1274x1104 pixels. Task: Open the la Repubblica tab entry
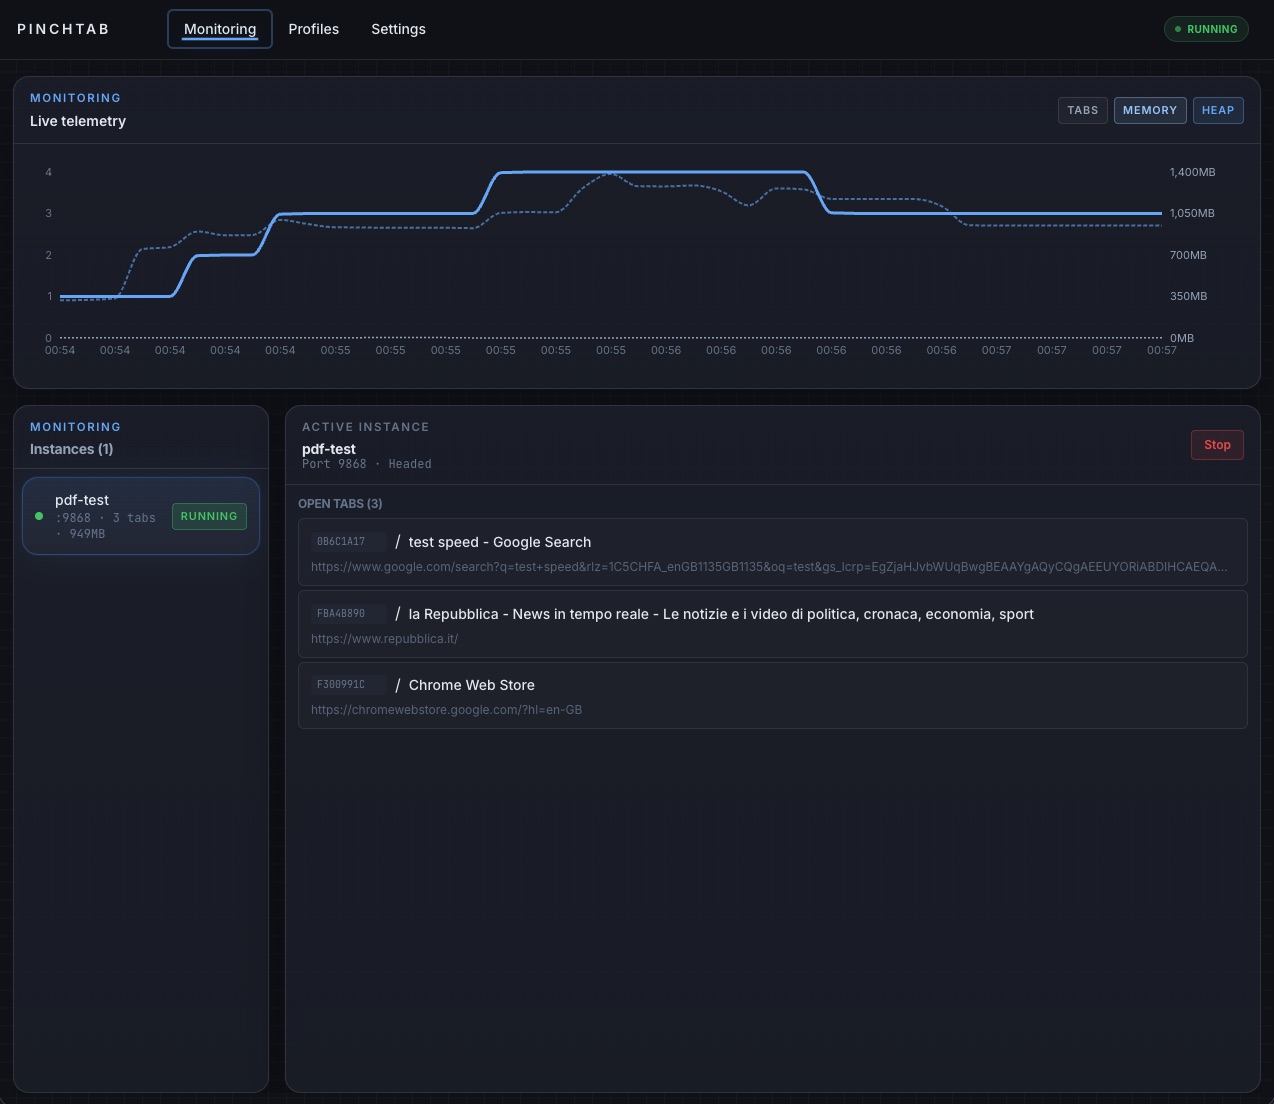click(x=772, y=623)
